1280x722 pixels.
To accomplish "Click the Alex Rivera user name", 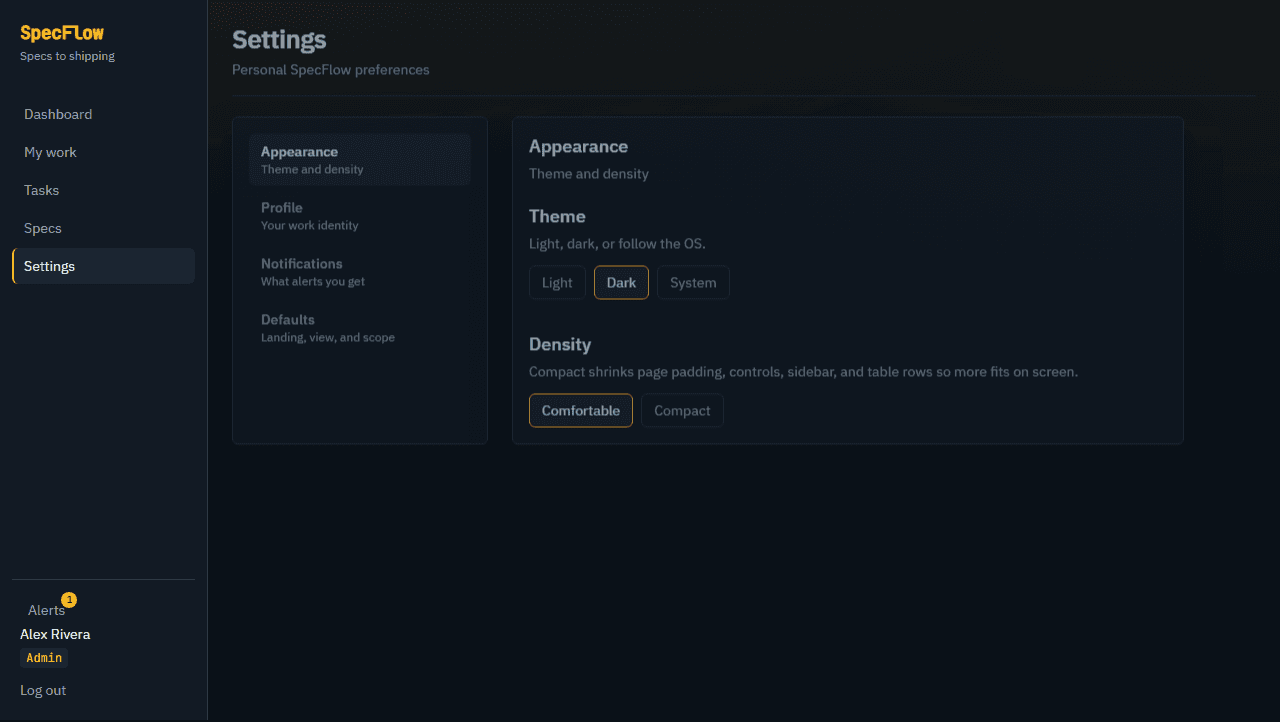I will click(55, 634).
